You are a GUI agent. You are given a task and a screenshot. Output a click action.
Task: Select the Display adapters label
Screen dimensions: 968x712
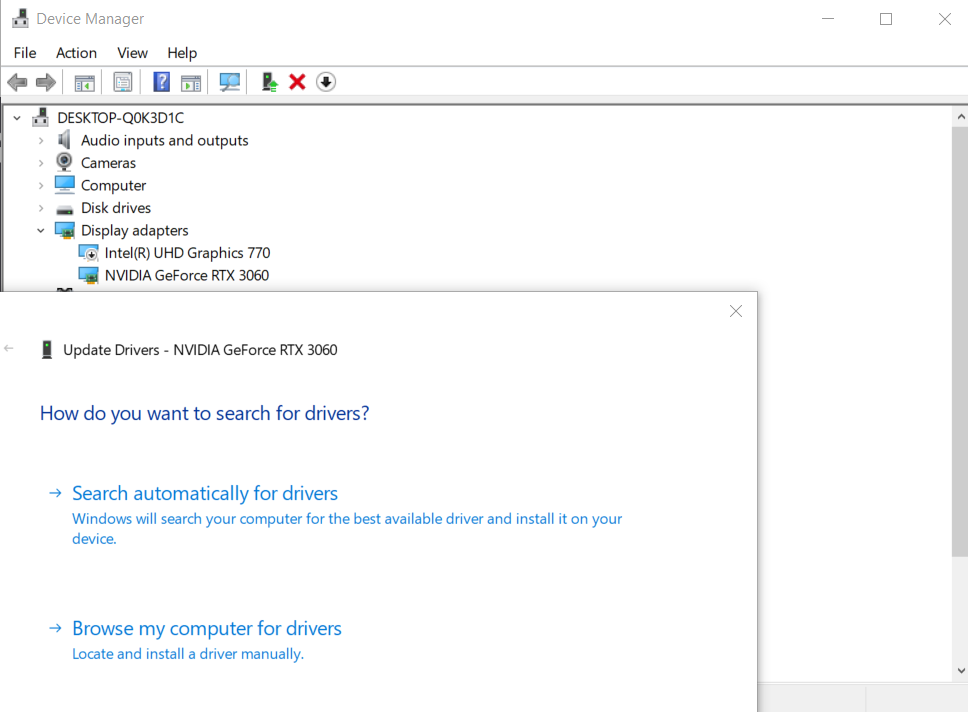pos(135,230)
